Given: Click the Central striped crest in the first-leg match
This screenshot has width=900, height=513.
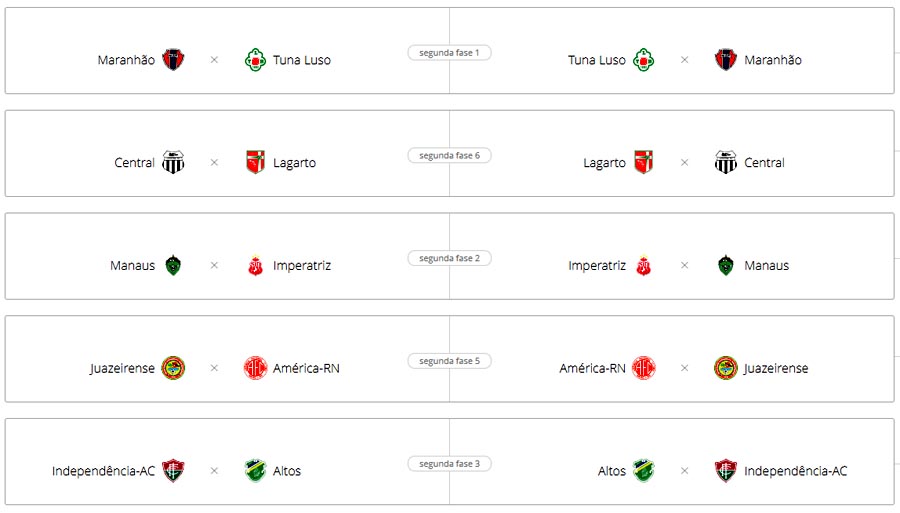Looking at the screenshot, I should (x=173, y=162).
